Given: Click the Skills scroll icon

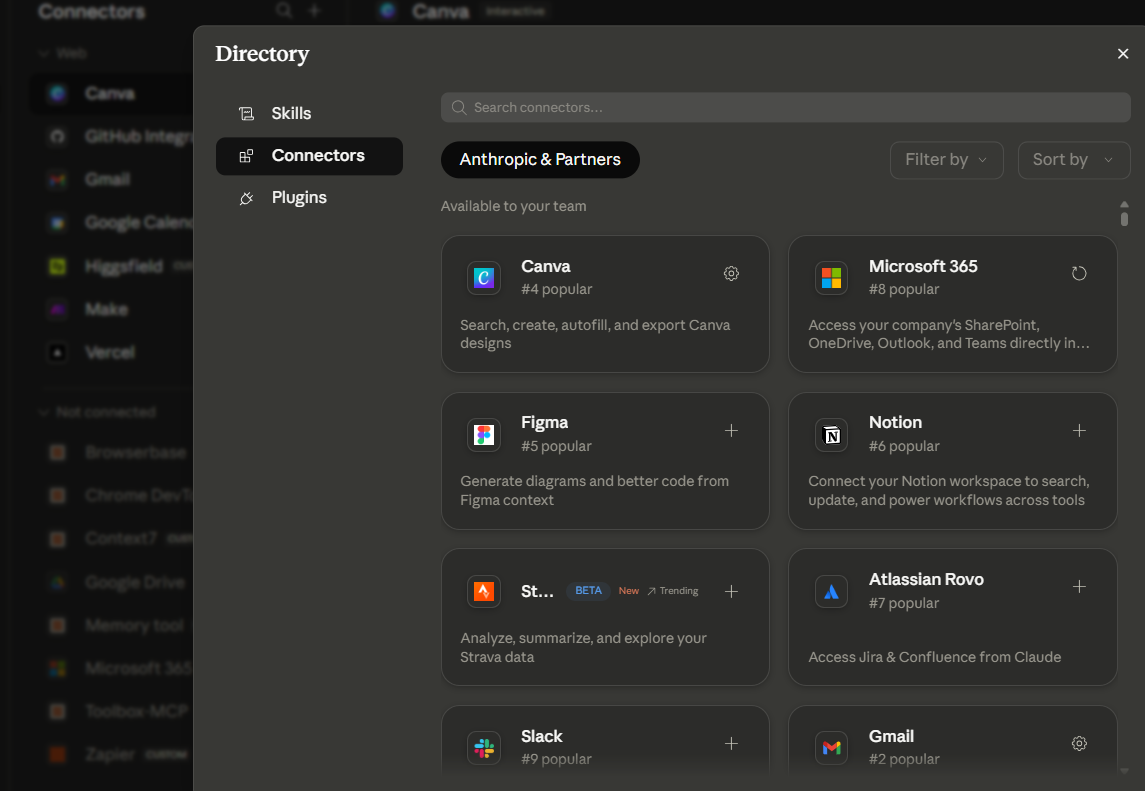Looking at the screenshot, I should tap(246, 113).
